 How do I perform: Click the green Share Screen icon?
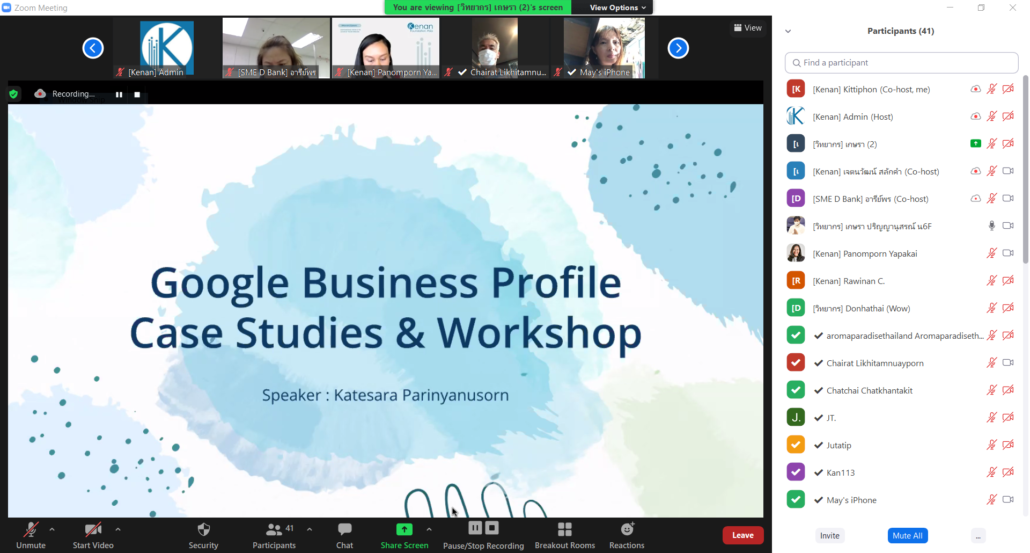pos(404,529)
